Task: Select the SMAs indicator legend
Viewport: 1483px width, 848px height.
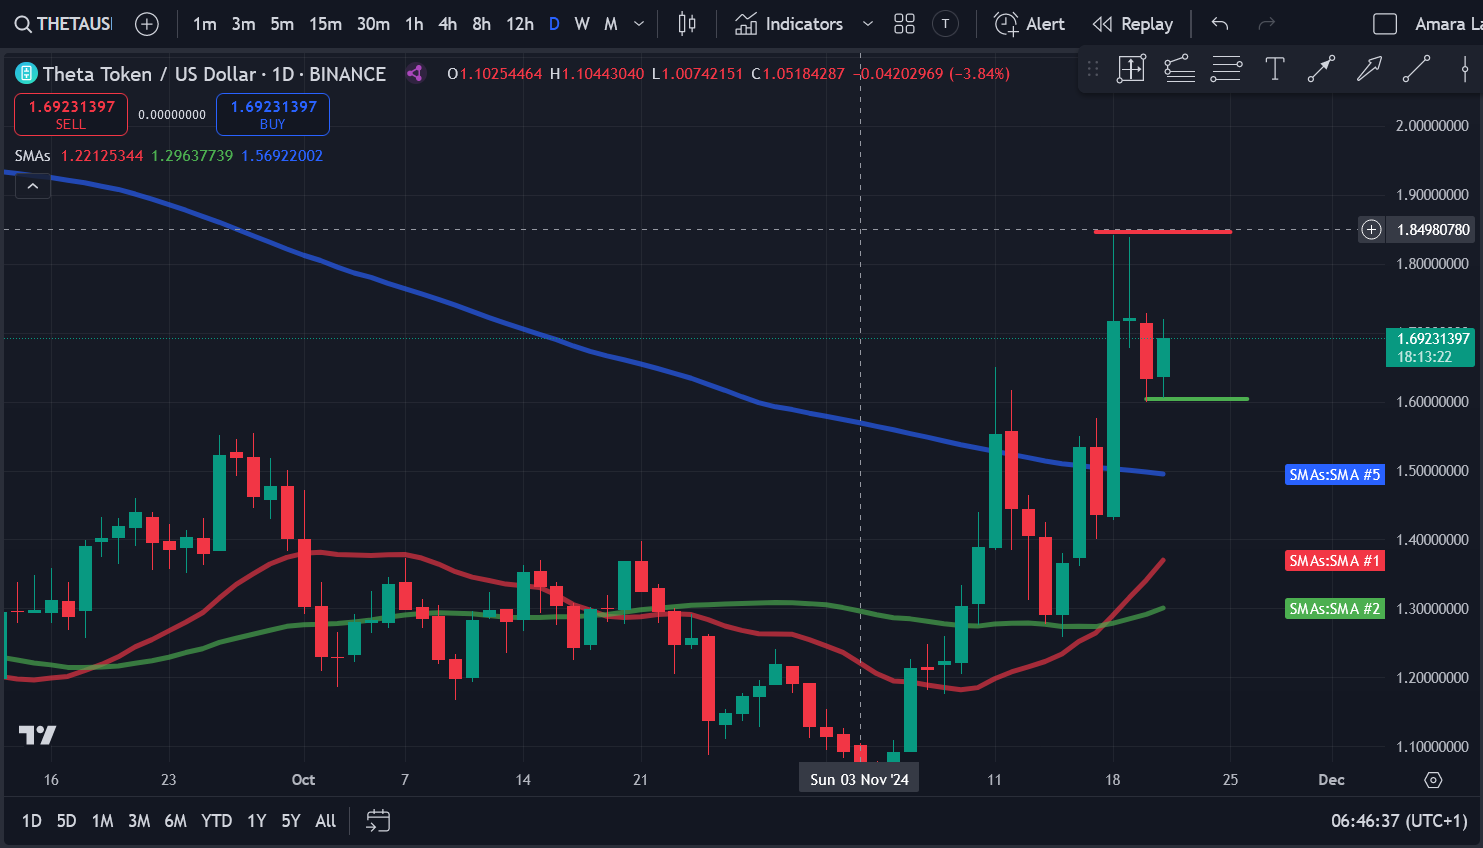Action: point(33,156)
